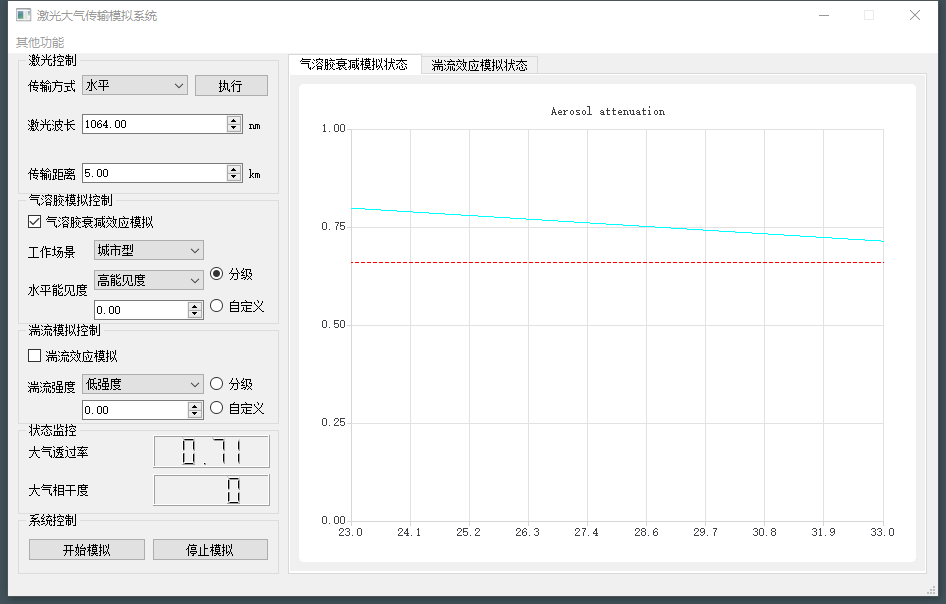Image resolution: width=946 pixels, height=604 pixels.
Task: Decrease 激光波长 with down arrow
Action: pos(234,129)
